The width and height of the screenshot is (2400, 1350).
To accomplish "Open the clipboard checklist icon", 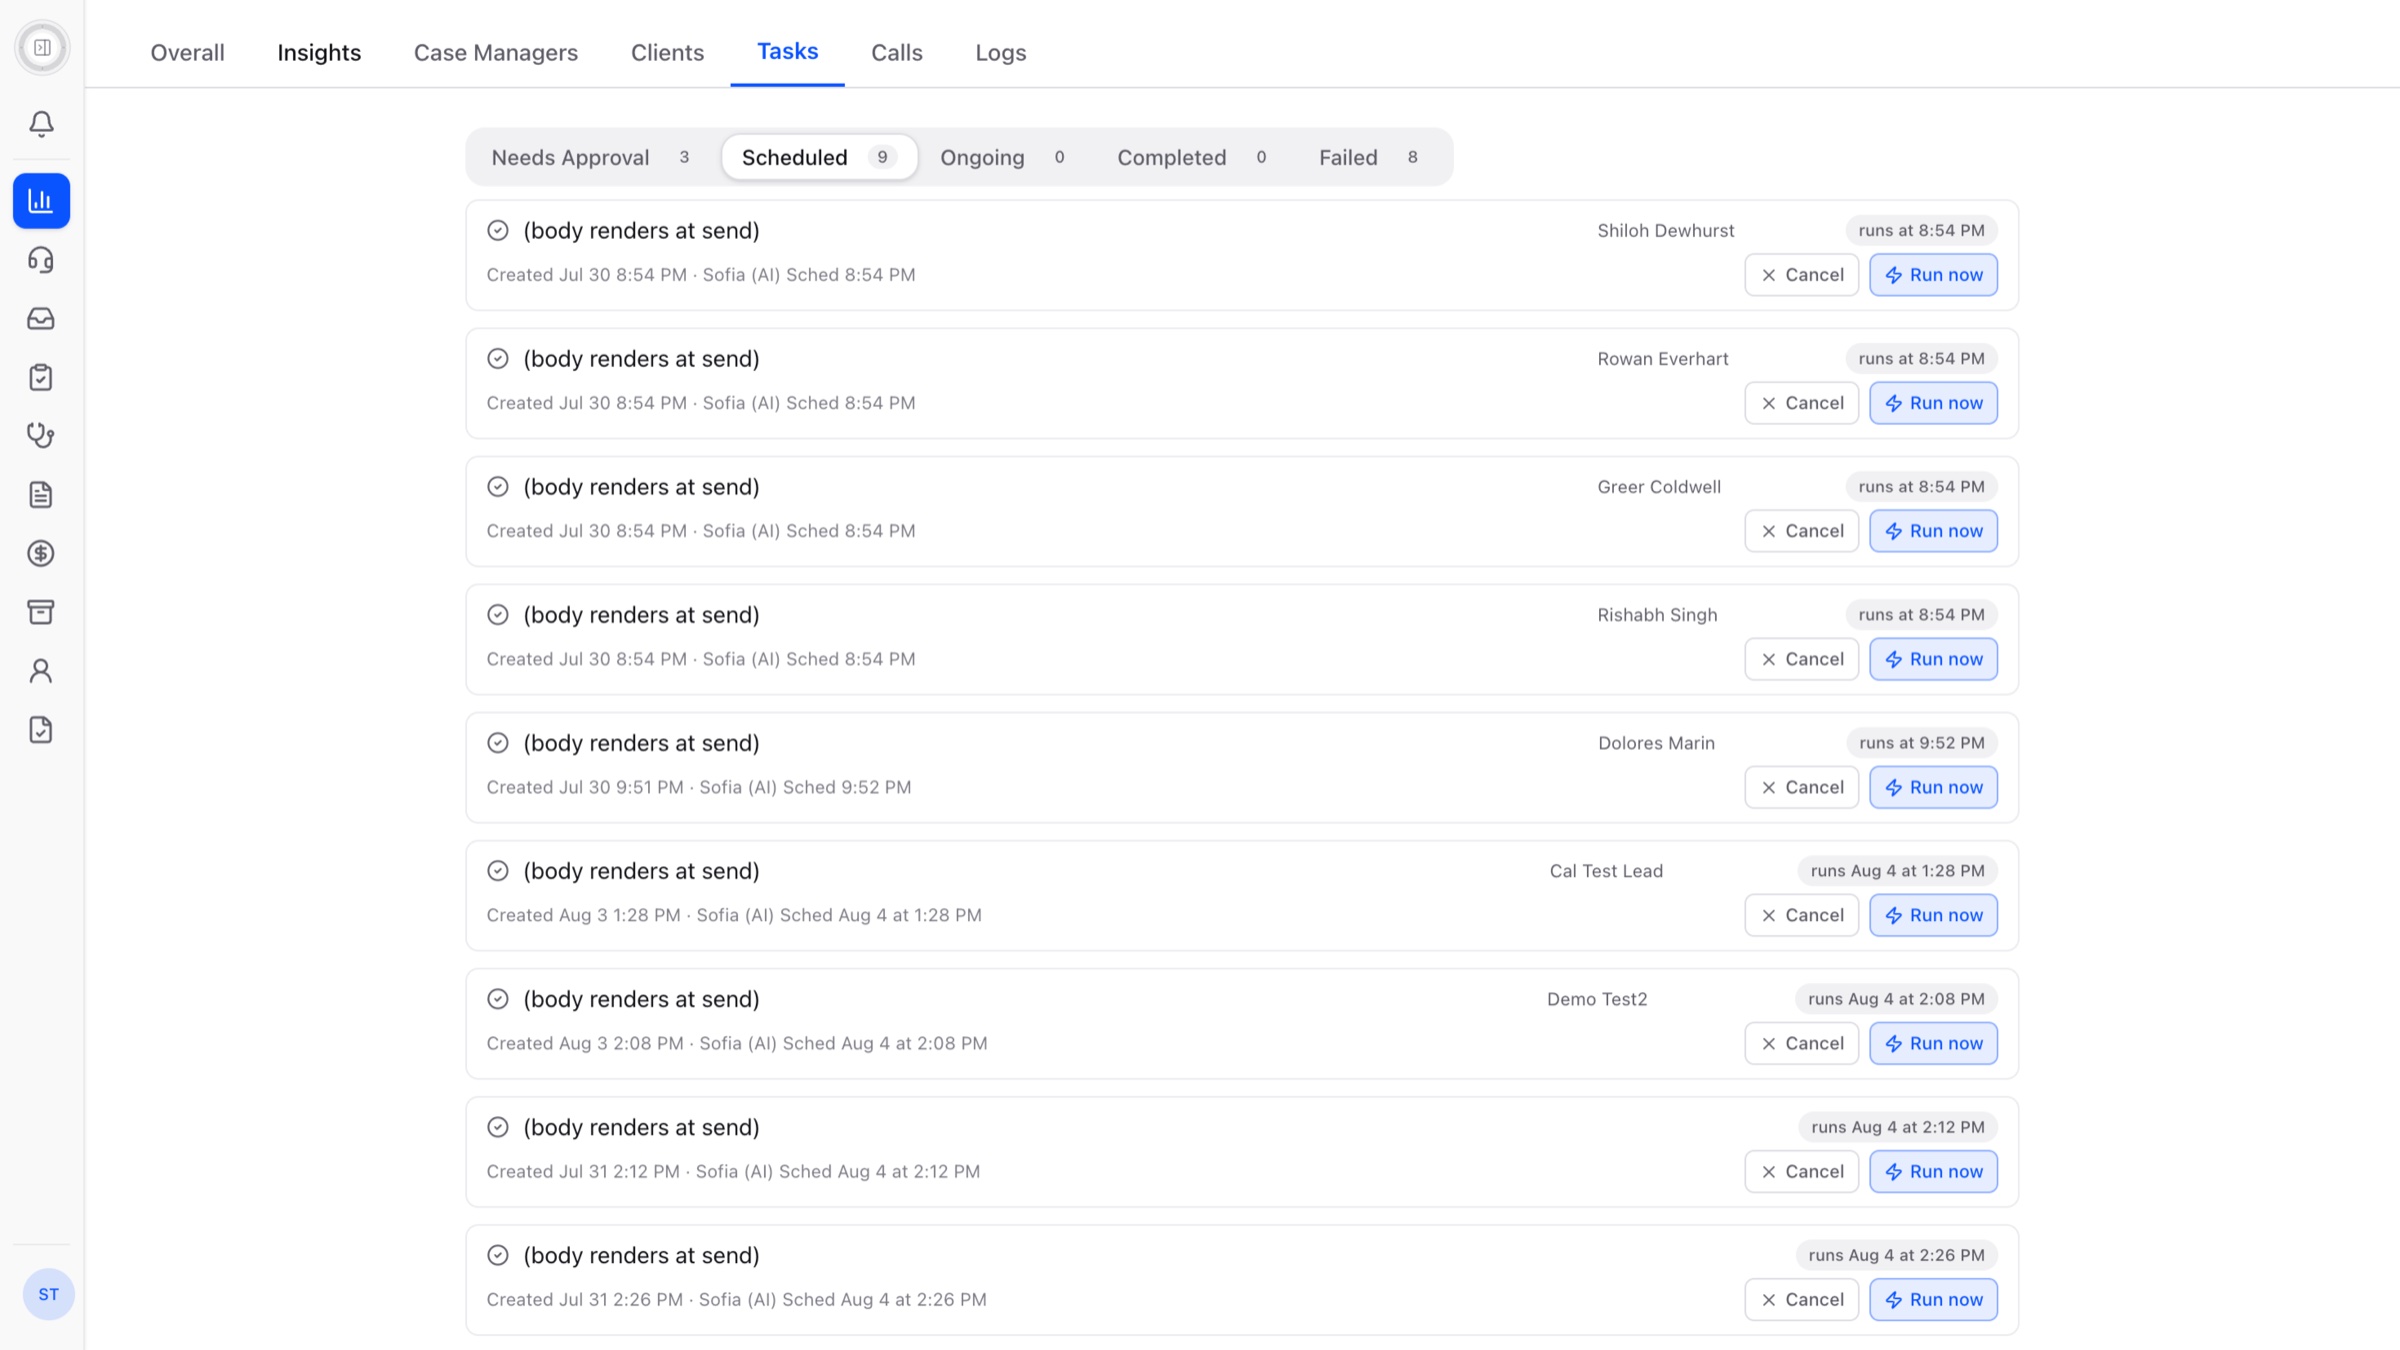I will 41,377.
